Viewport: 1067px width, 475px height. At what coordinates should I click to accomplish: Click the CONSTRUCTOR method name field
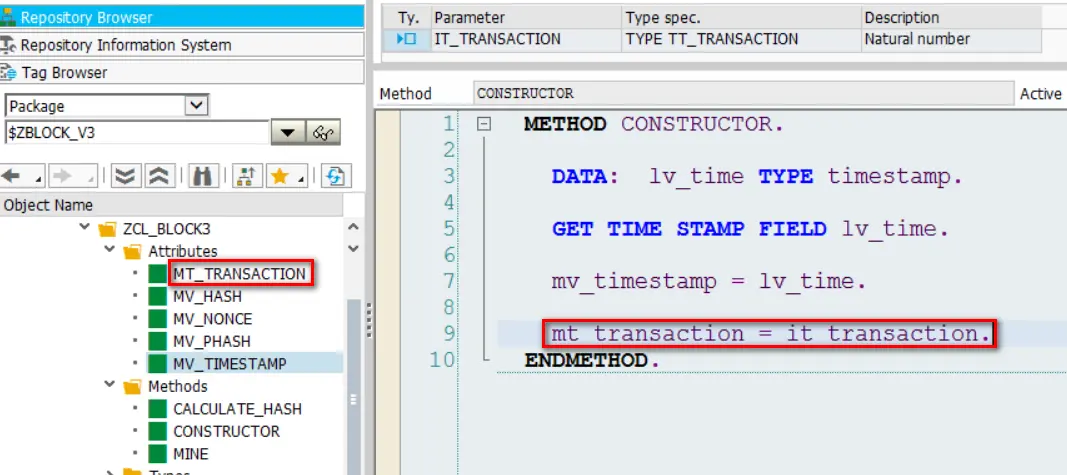coord(743,93)
